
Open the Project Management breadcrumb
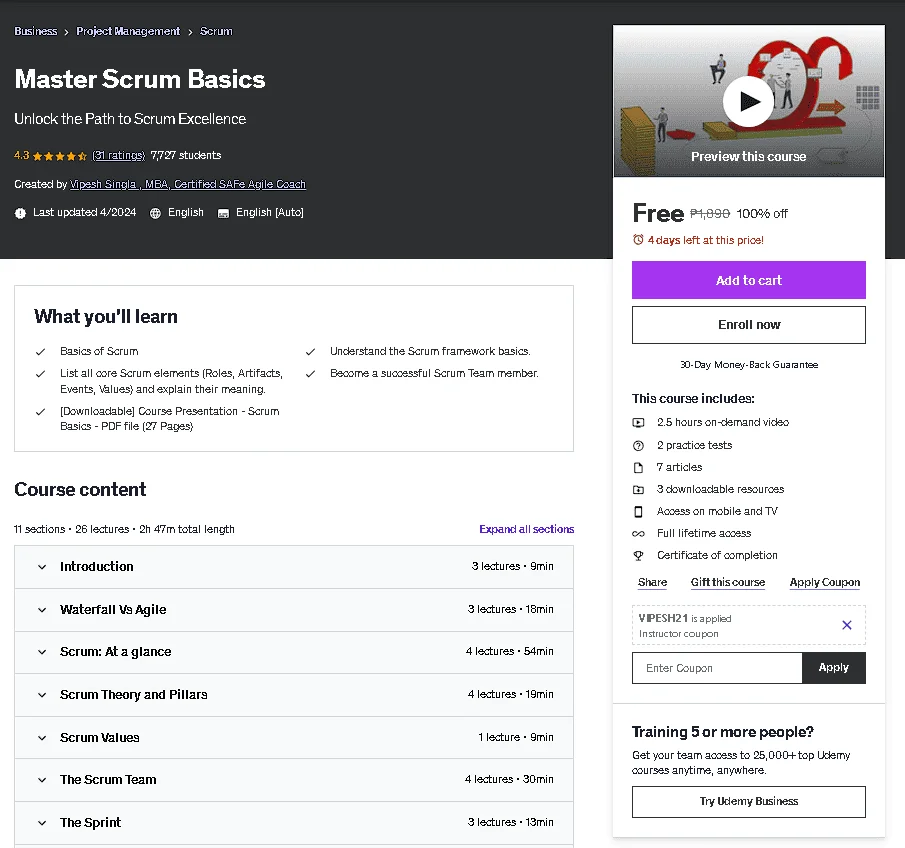point(128,31)
